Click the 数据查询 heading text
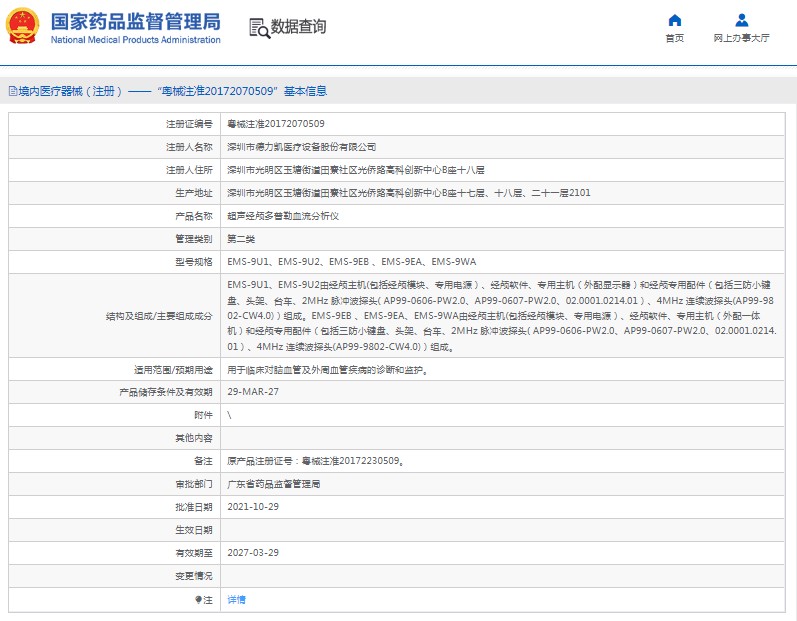Viewport: 797px width, 621px height. [298, 27]
